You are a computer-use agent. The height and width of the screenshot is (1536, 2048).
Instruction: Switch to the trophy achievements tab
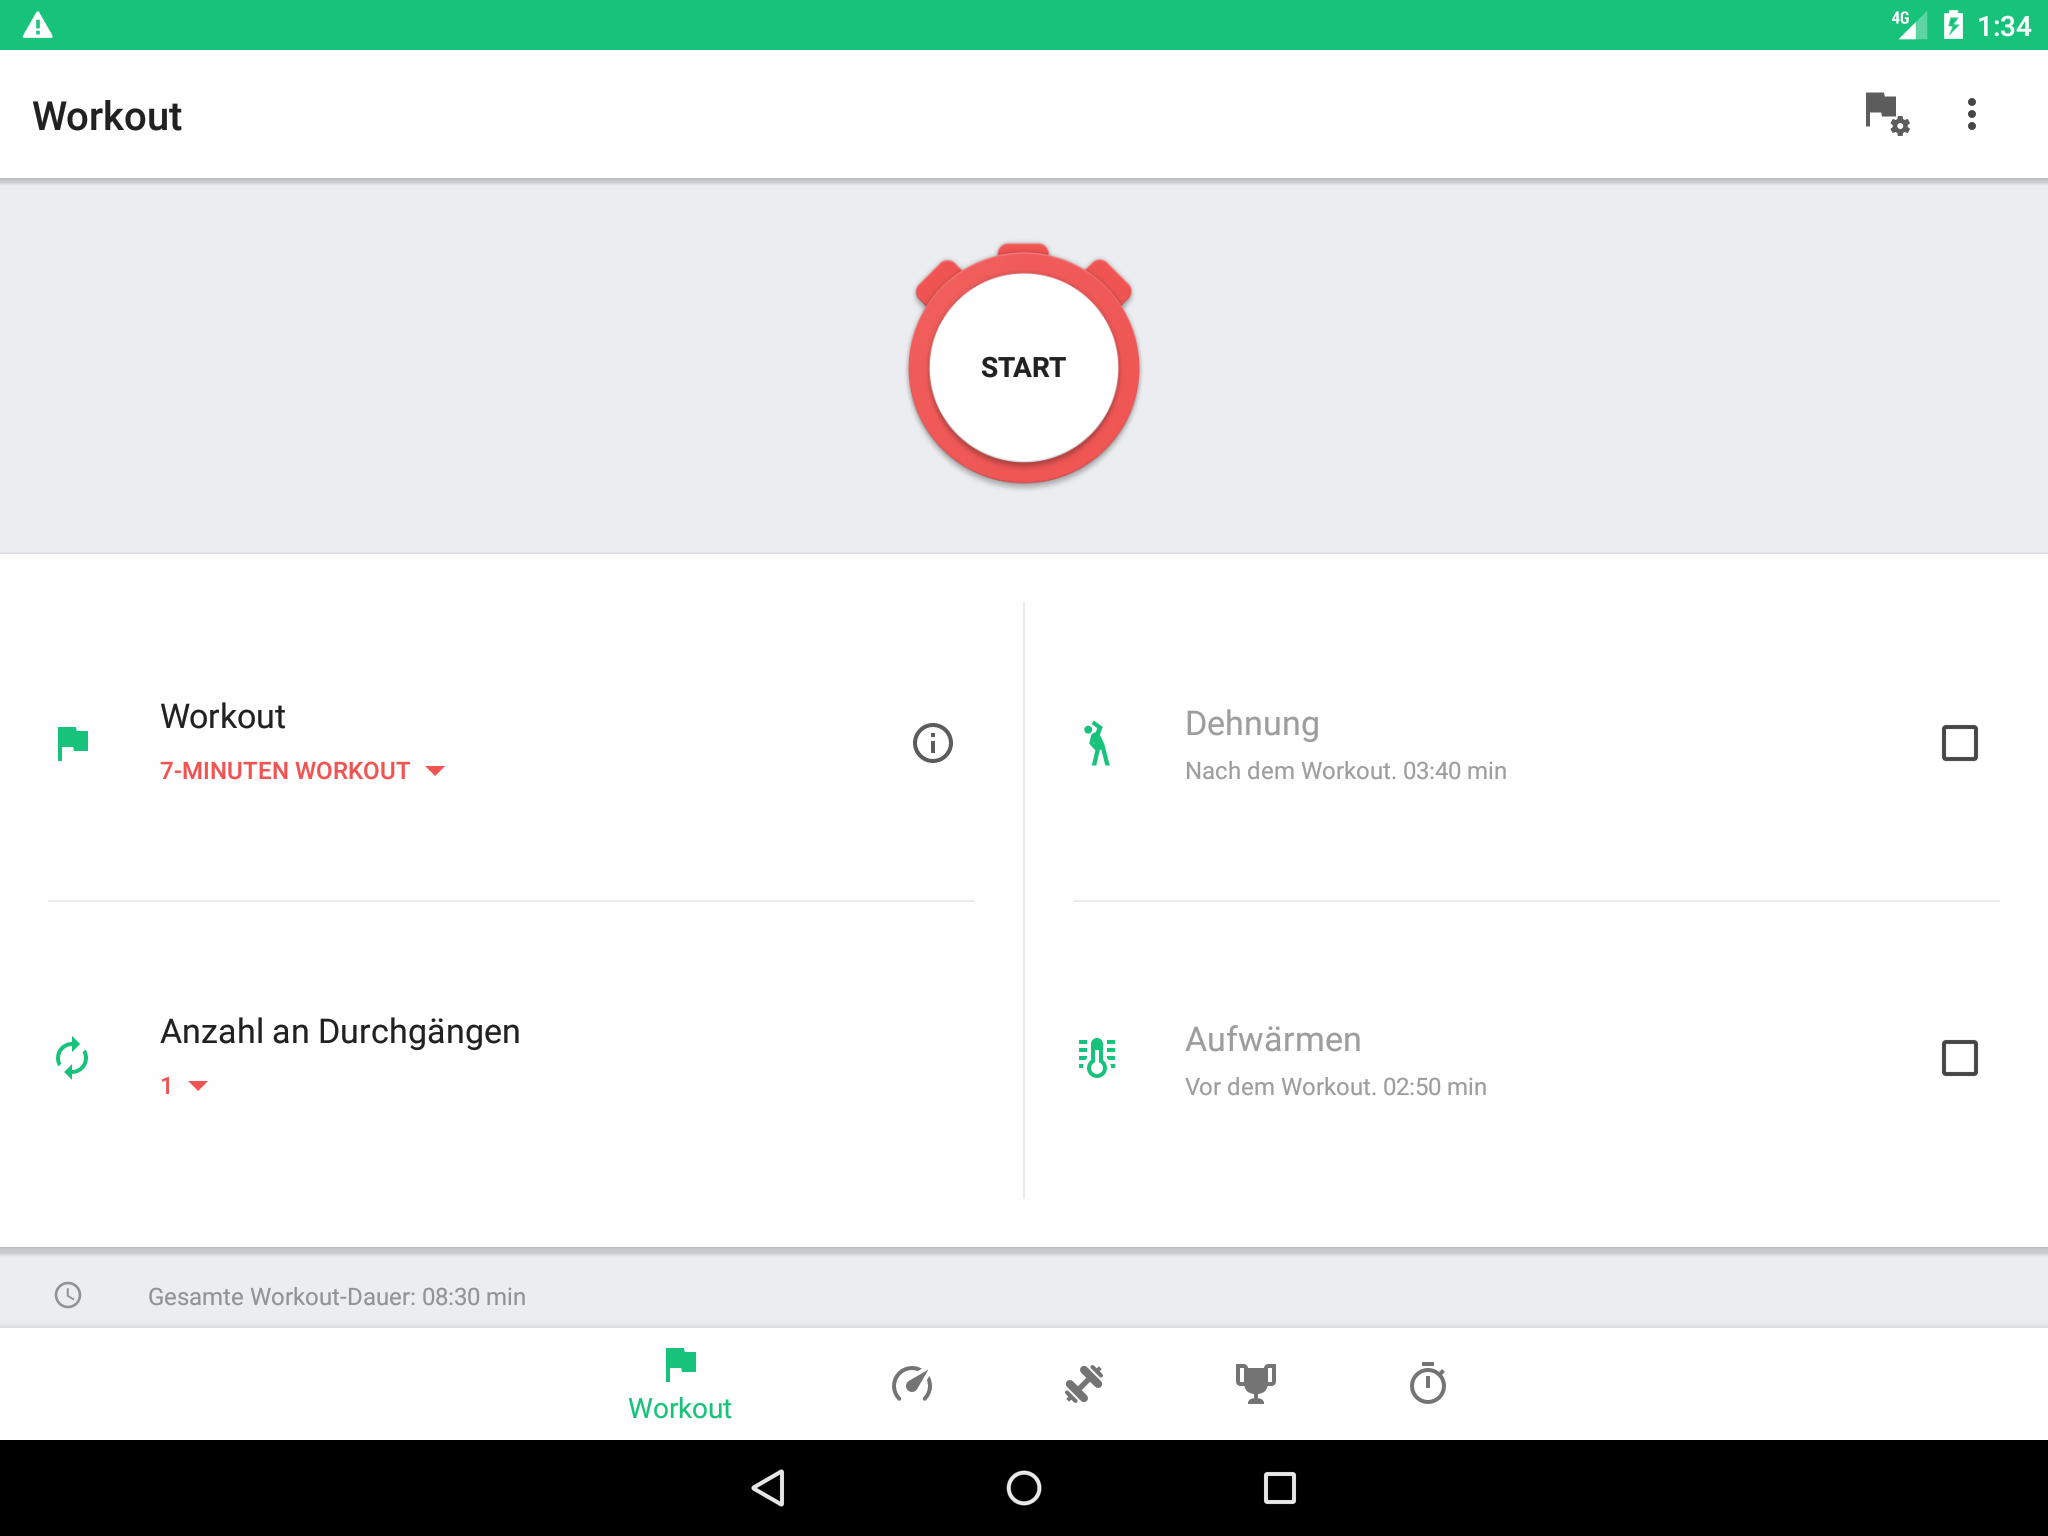[x=1256, y=1384]
